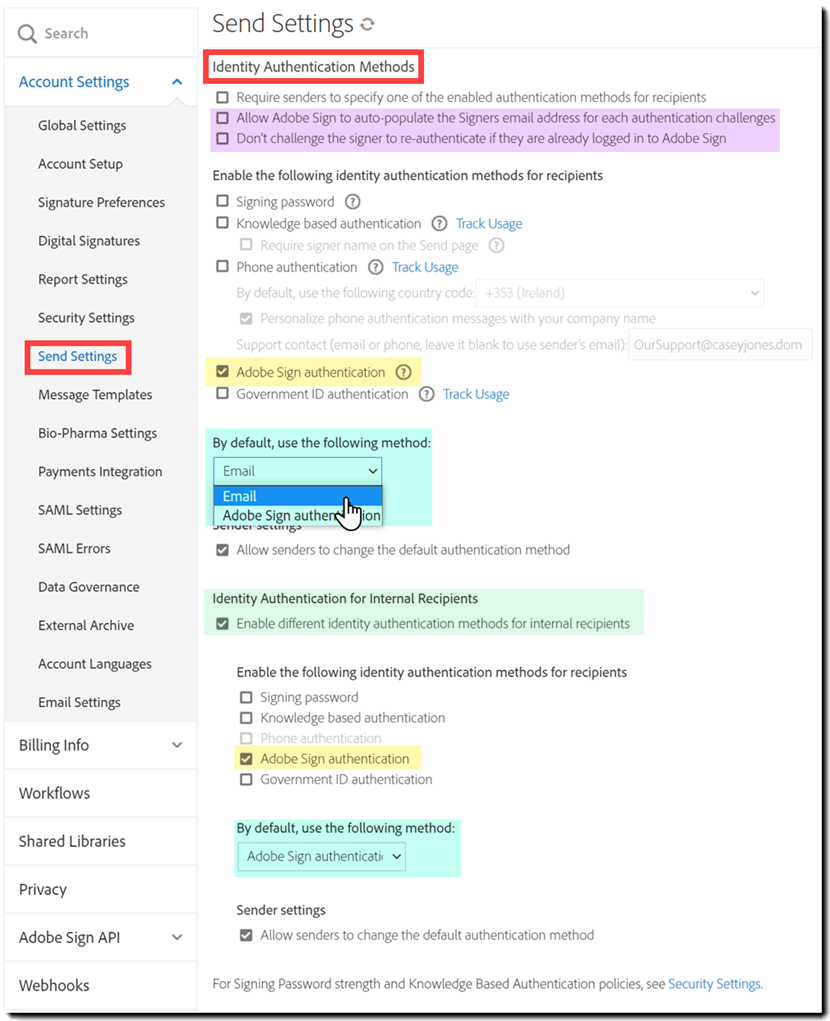Go to Account Setup
The image size is (830, 1021).
tap(80, 164)
